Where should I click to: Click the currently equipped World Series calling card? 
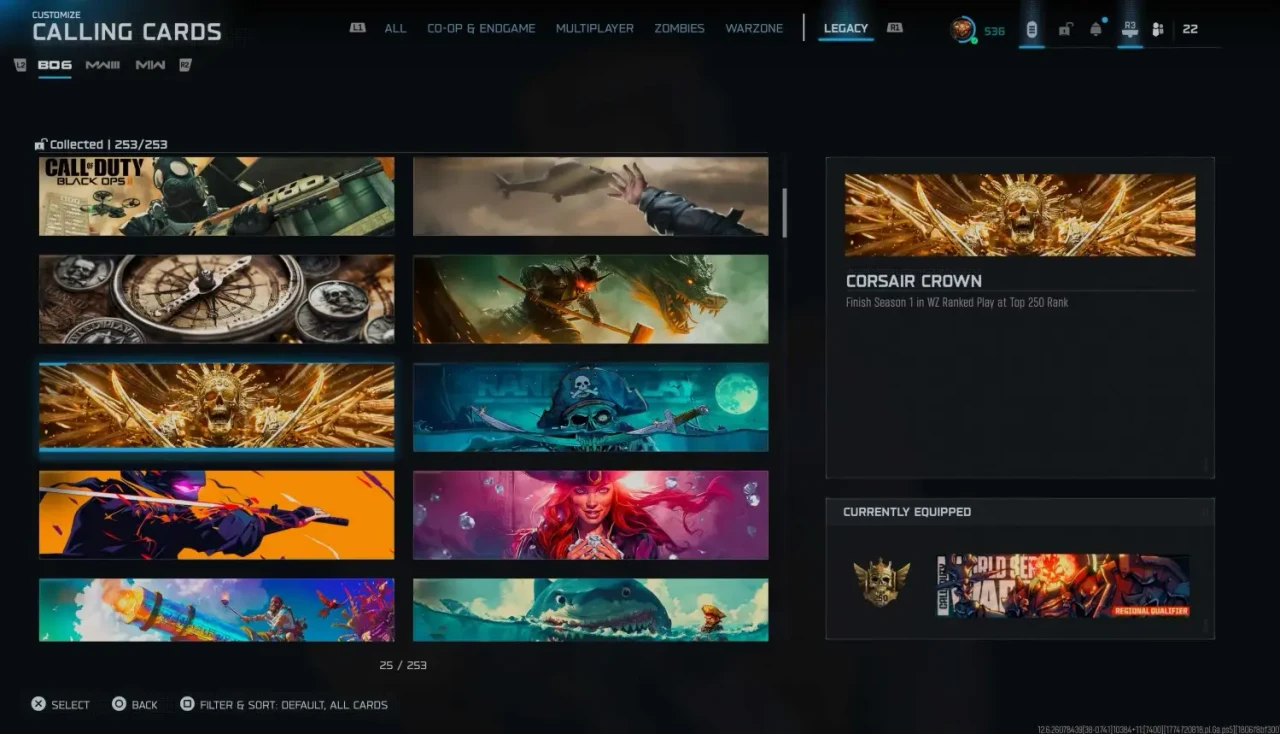click(x=1063, y=585)
